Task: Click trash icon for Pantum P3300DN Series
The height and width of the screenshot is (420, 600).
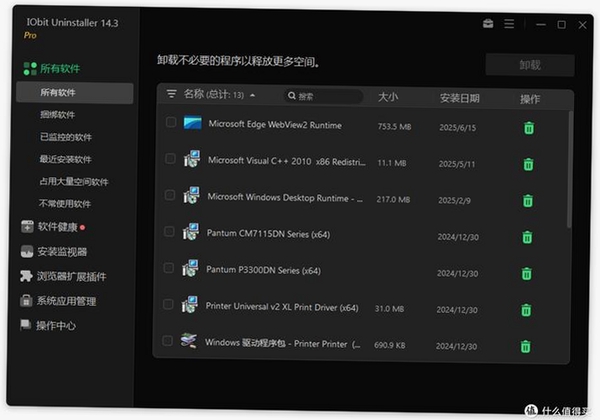Action: (x=527, y=273)
